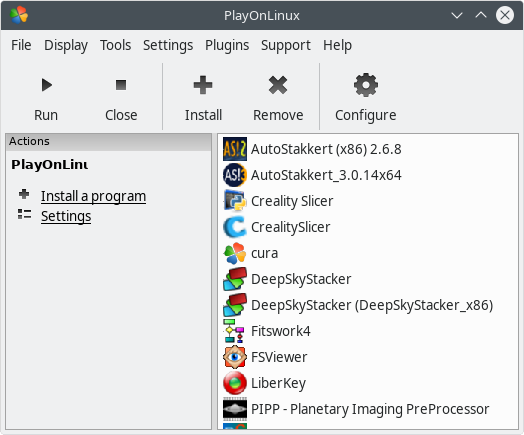Open the Display menu
524x435 pixels.
click(66, 45)
